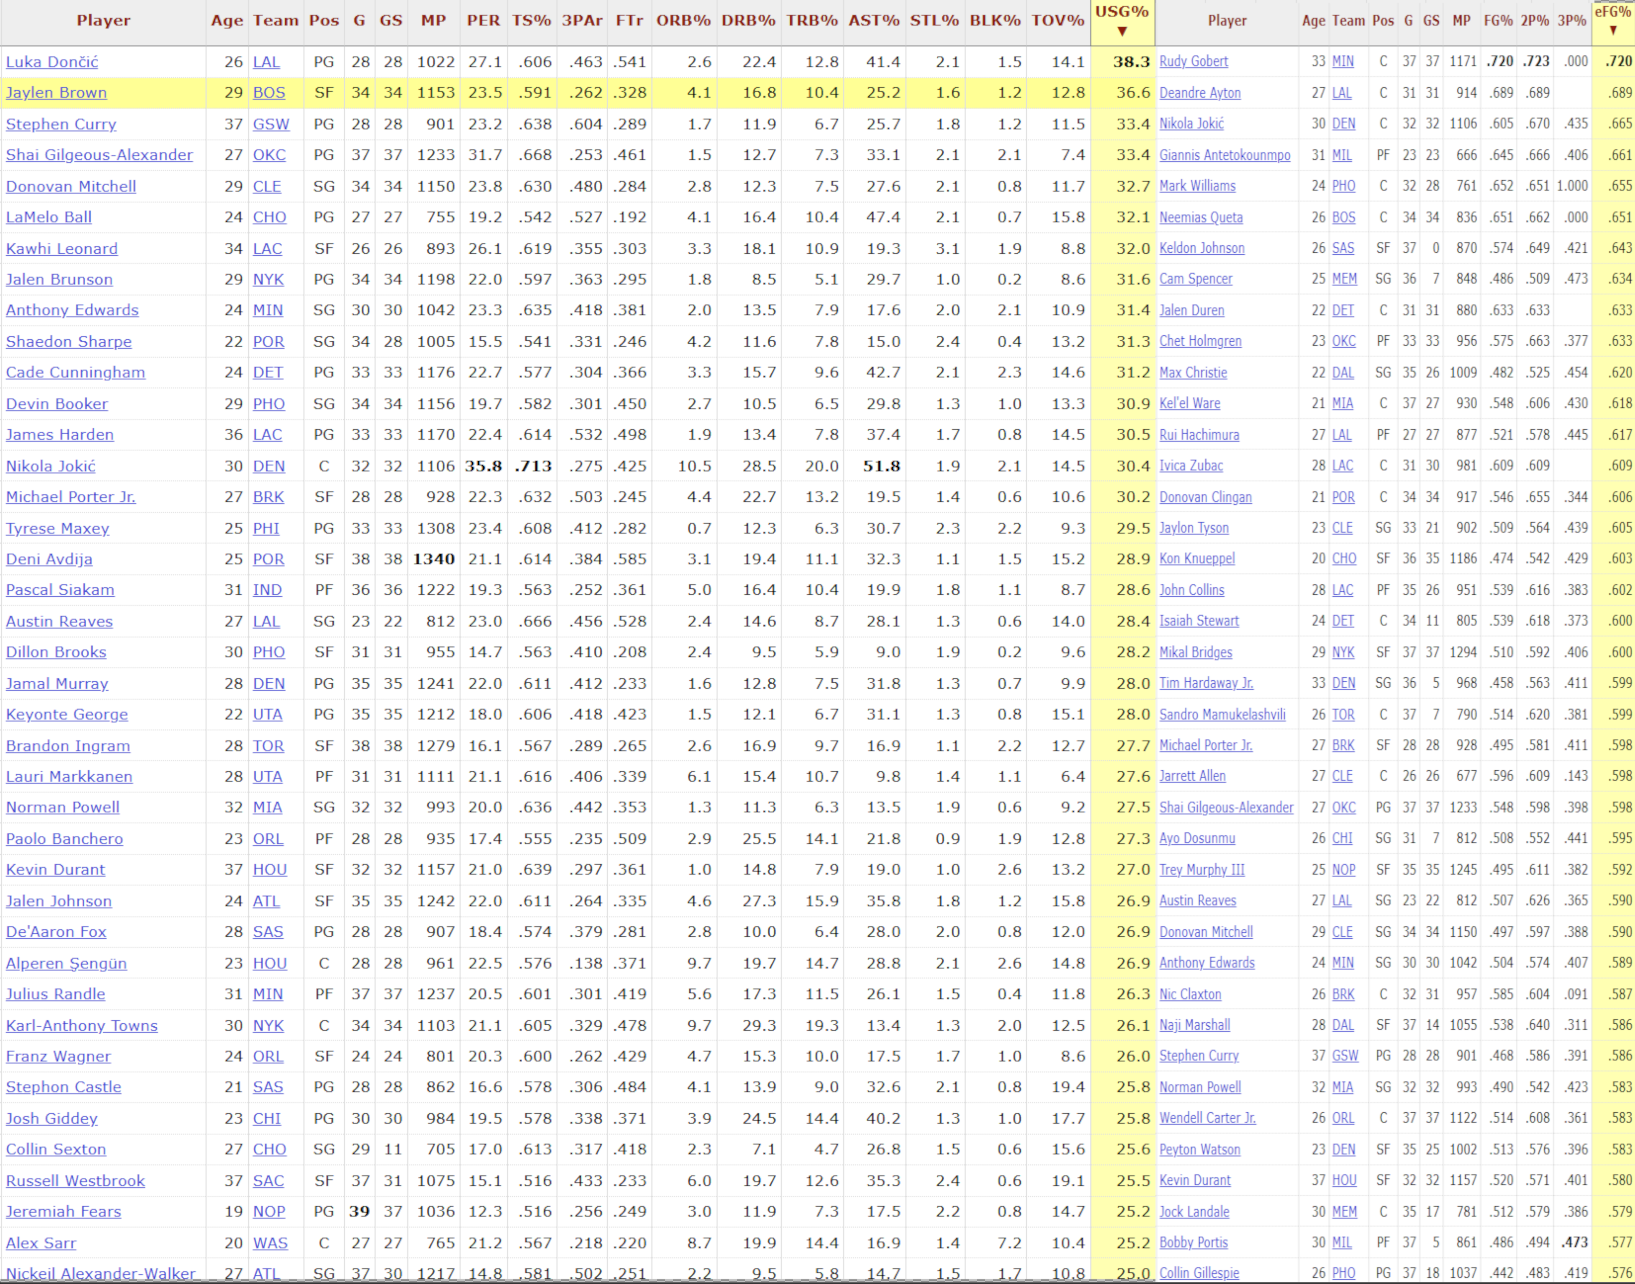
Task: Sort by the TS% column header
Action: click(x=531, y=20)
